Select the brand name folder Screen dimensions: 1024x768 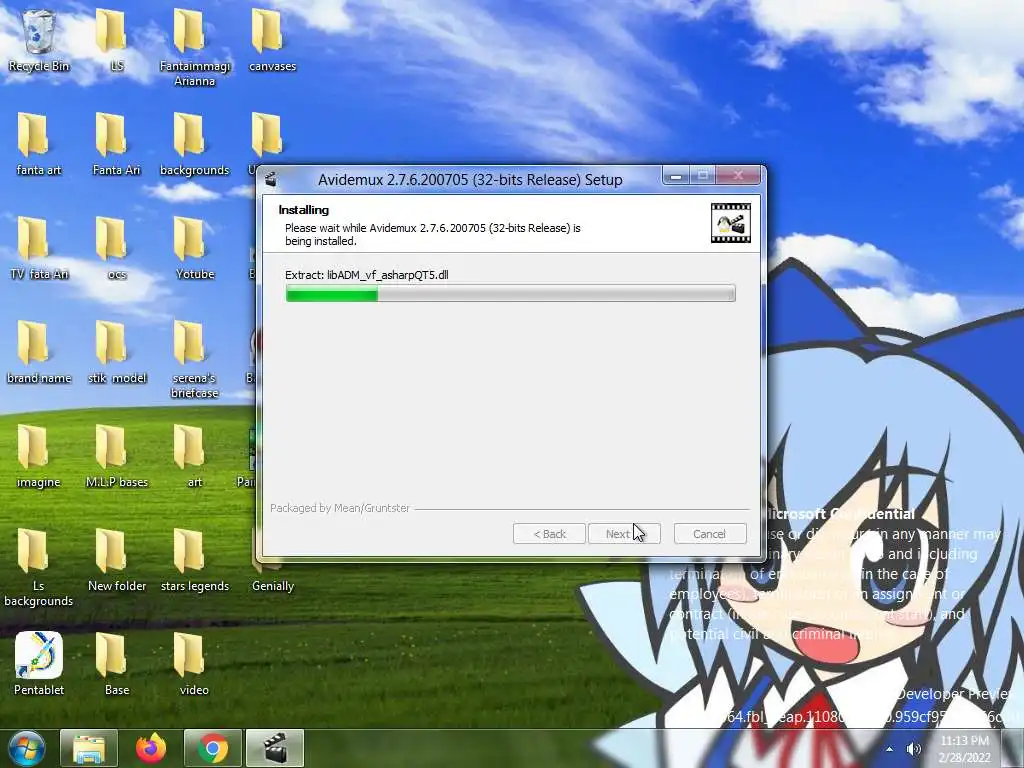tap(39, 352)
